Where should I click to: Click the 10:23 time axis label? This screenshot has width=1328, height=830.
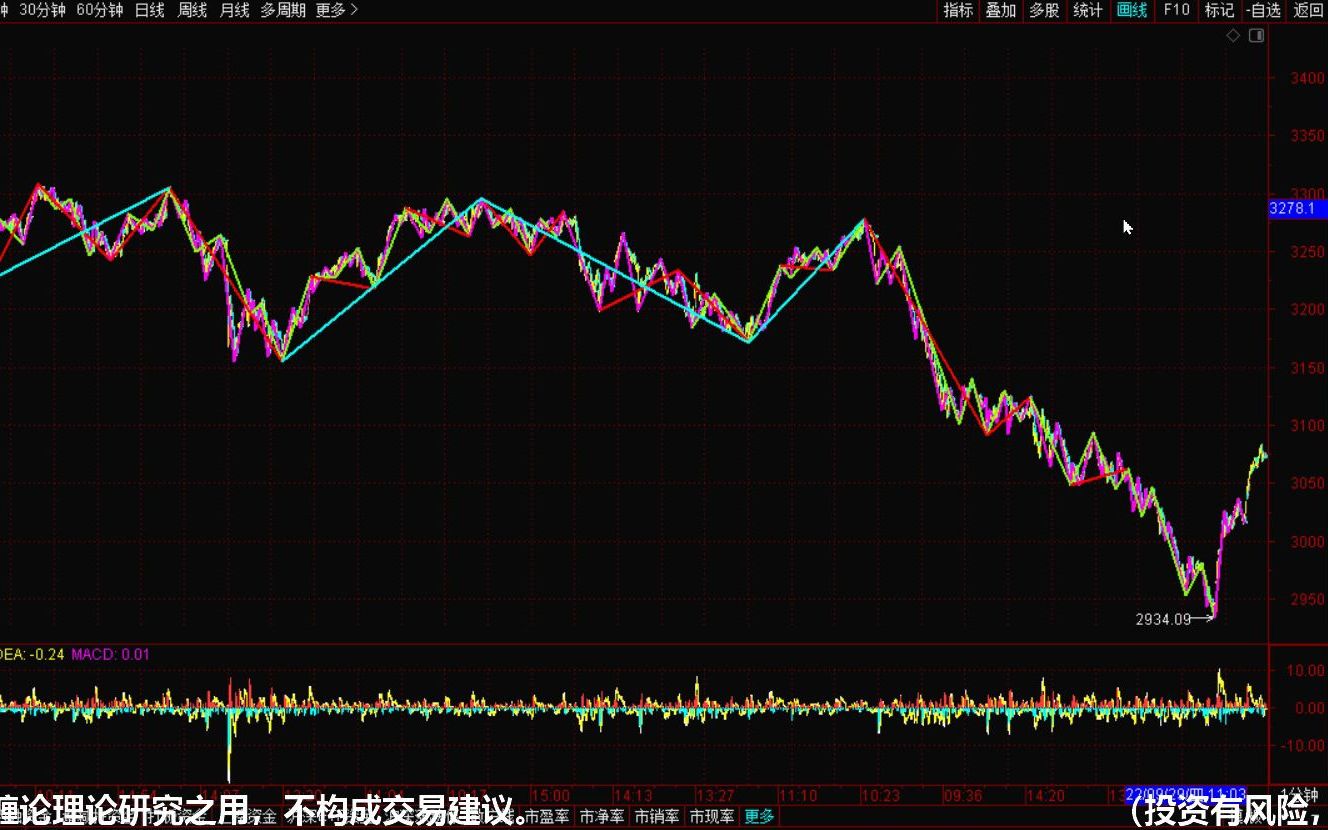coord(883,797)
